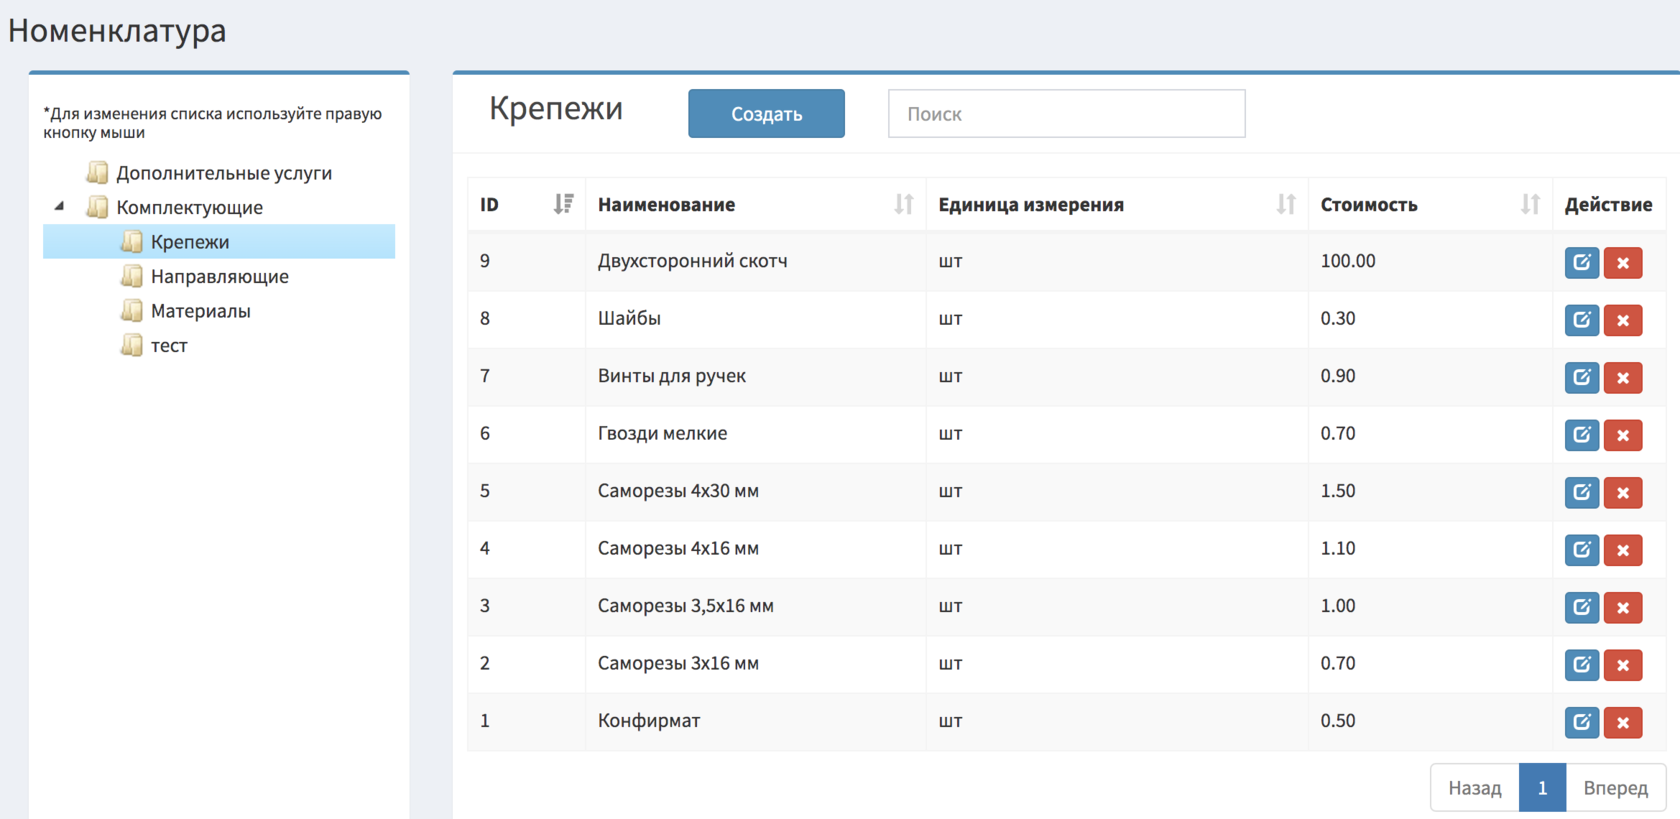Click the Действие column header
The width and height of the screenshot is (1680, 819).
coord(1608,205)
